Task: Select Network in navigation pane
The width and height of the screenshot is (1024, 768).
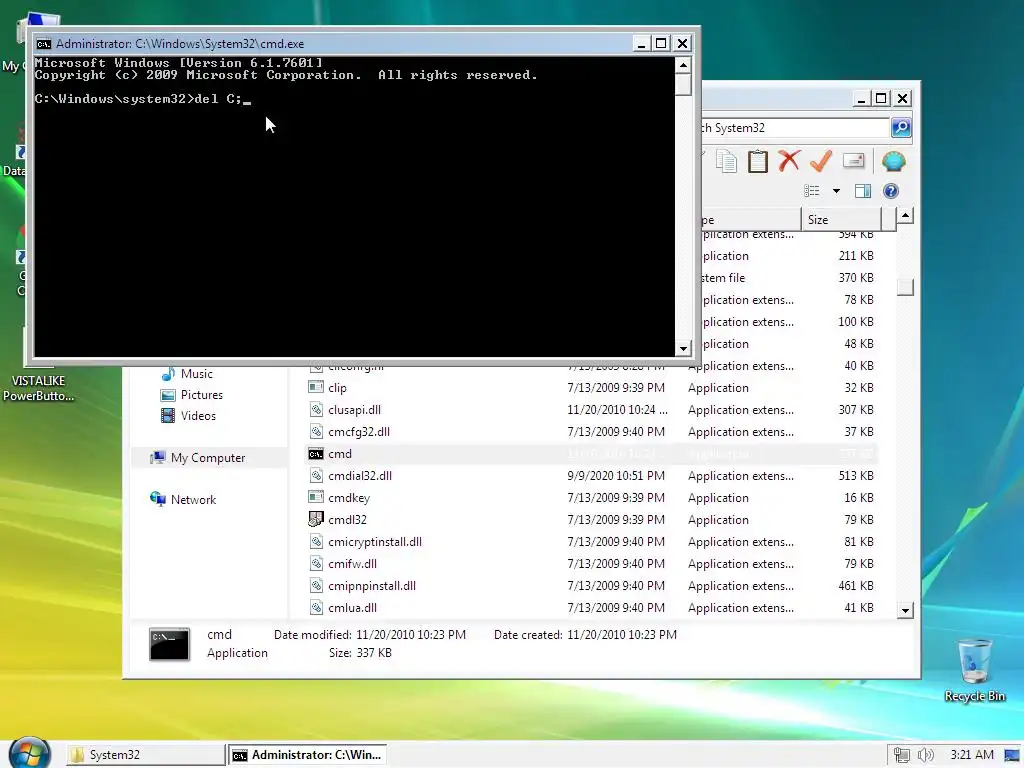Action: (x=183, y=500)
